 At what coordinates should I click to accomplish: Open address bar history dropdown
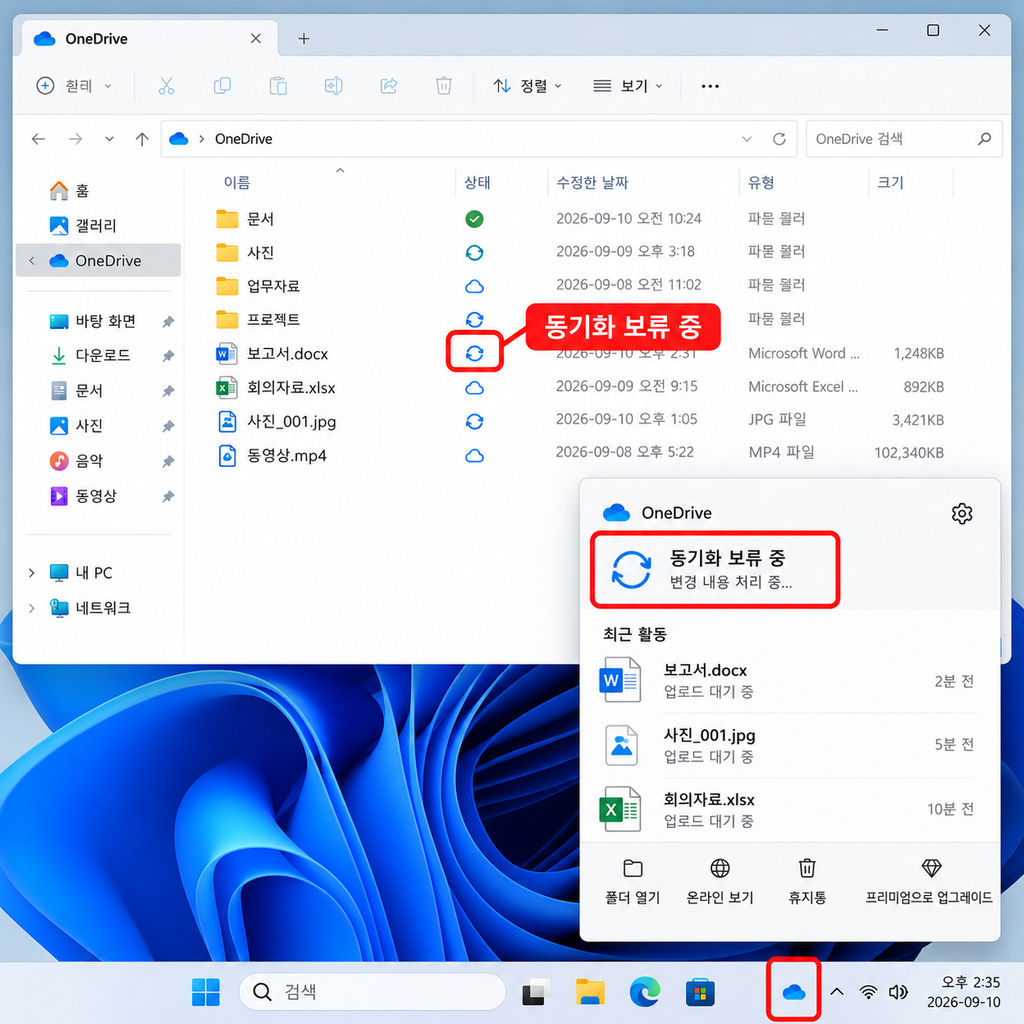point(746,139)
